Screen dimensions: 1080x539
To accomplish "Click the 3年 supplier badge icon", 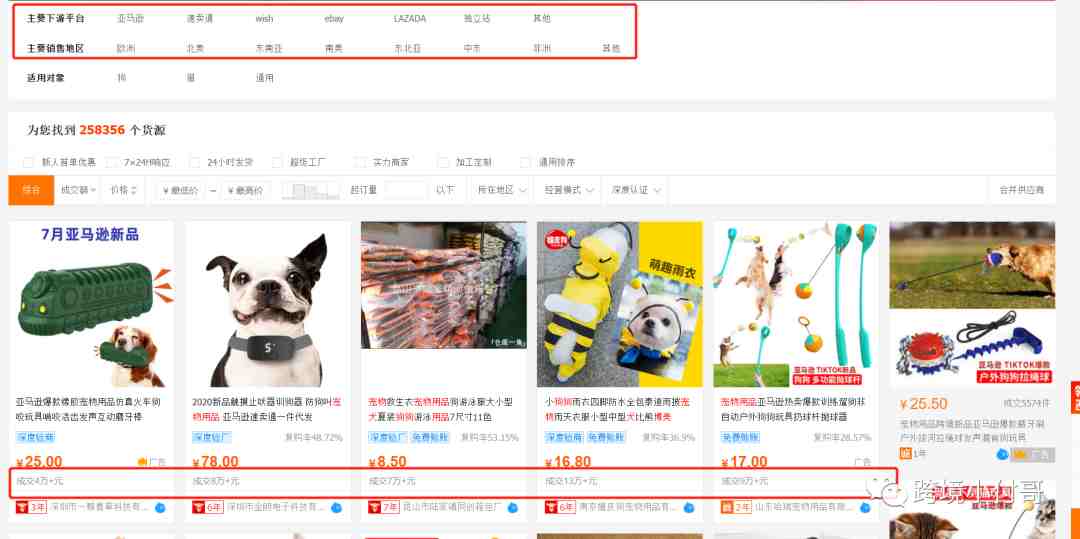I will tap(31, 507).
